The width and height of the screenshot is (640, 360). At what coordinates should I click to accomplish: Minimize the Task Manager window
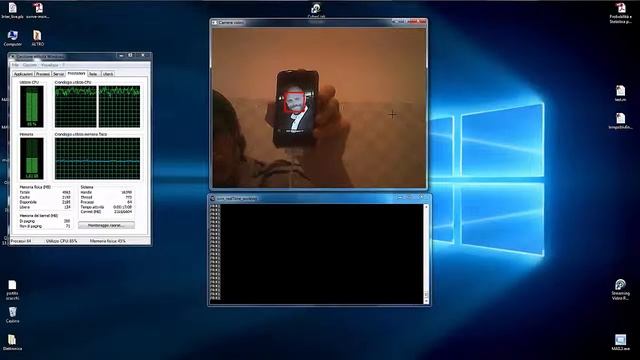(x=122, y=56)
